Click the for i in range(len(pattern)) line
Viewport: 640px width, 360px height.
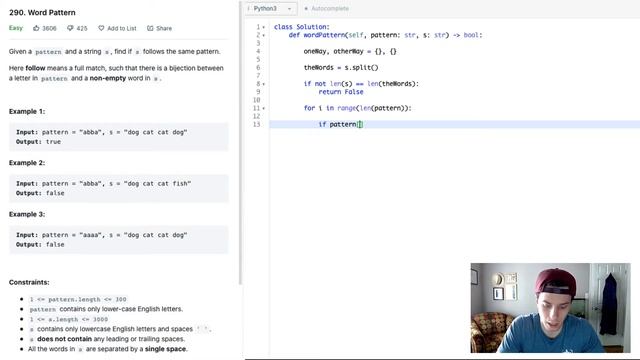coord(358,108)
